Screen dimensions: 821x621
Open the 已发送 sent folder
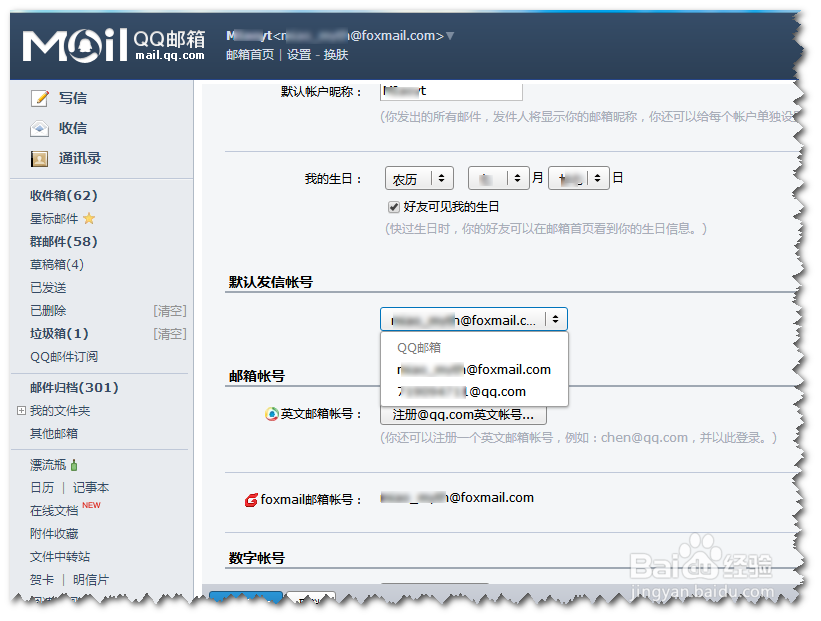coord(48,287)
